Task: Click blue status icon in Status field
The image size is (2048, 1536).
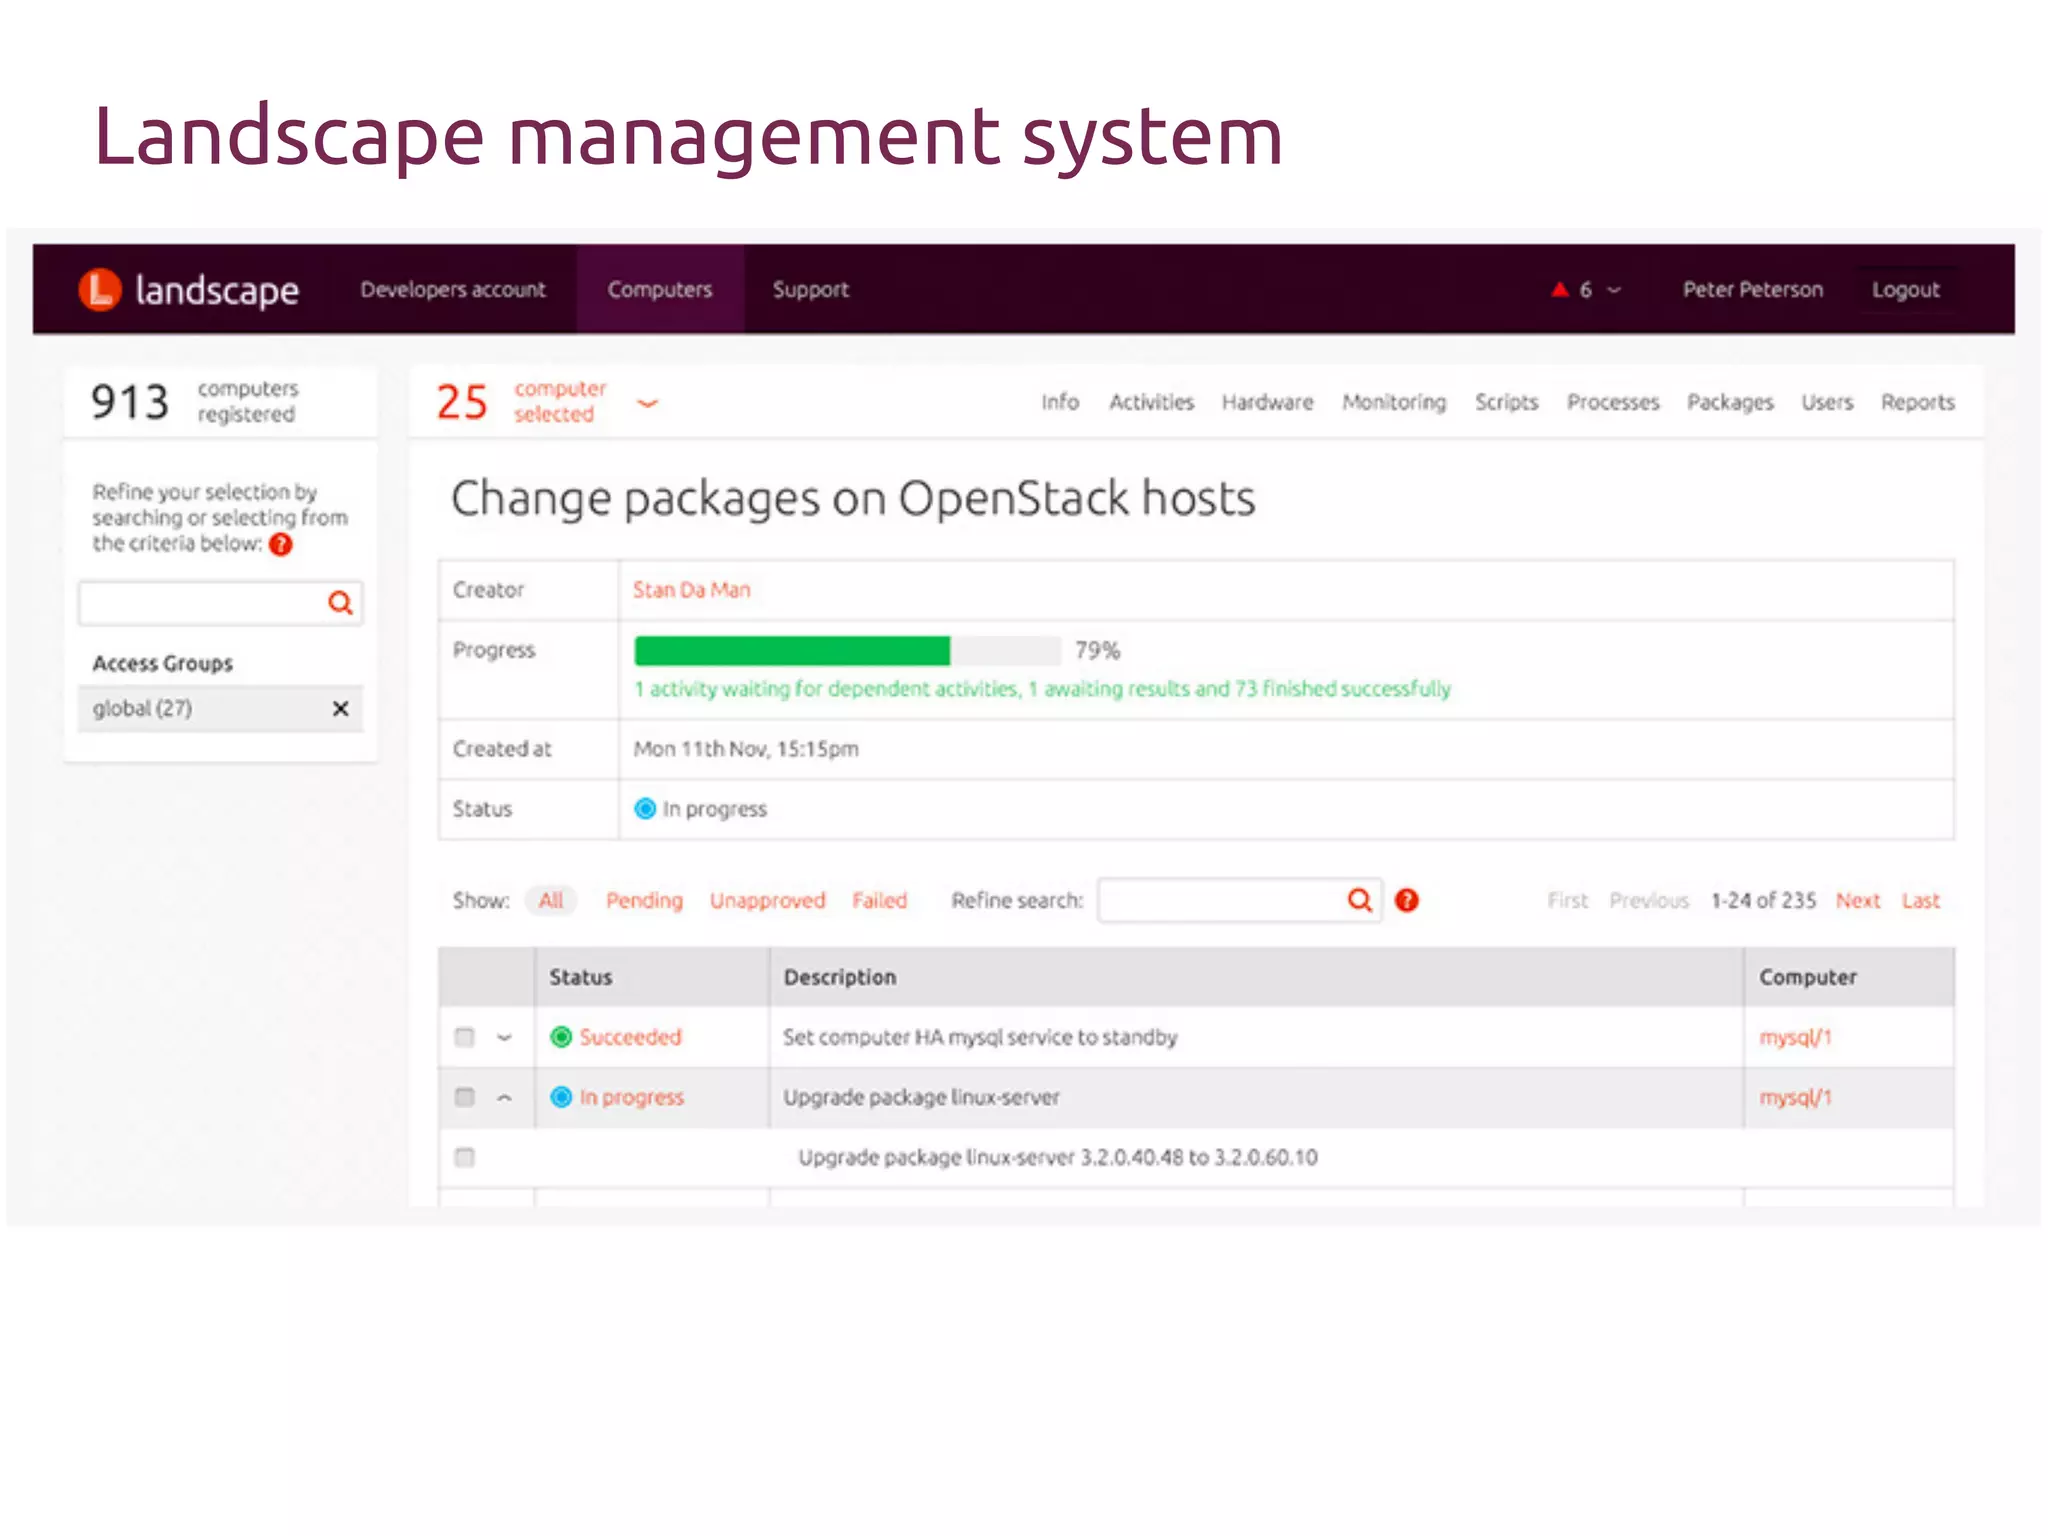Action: 645,808
